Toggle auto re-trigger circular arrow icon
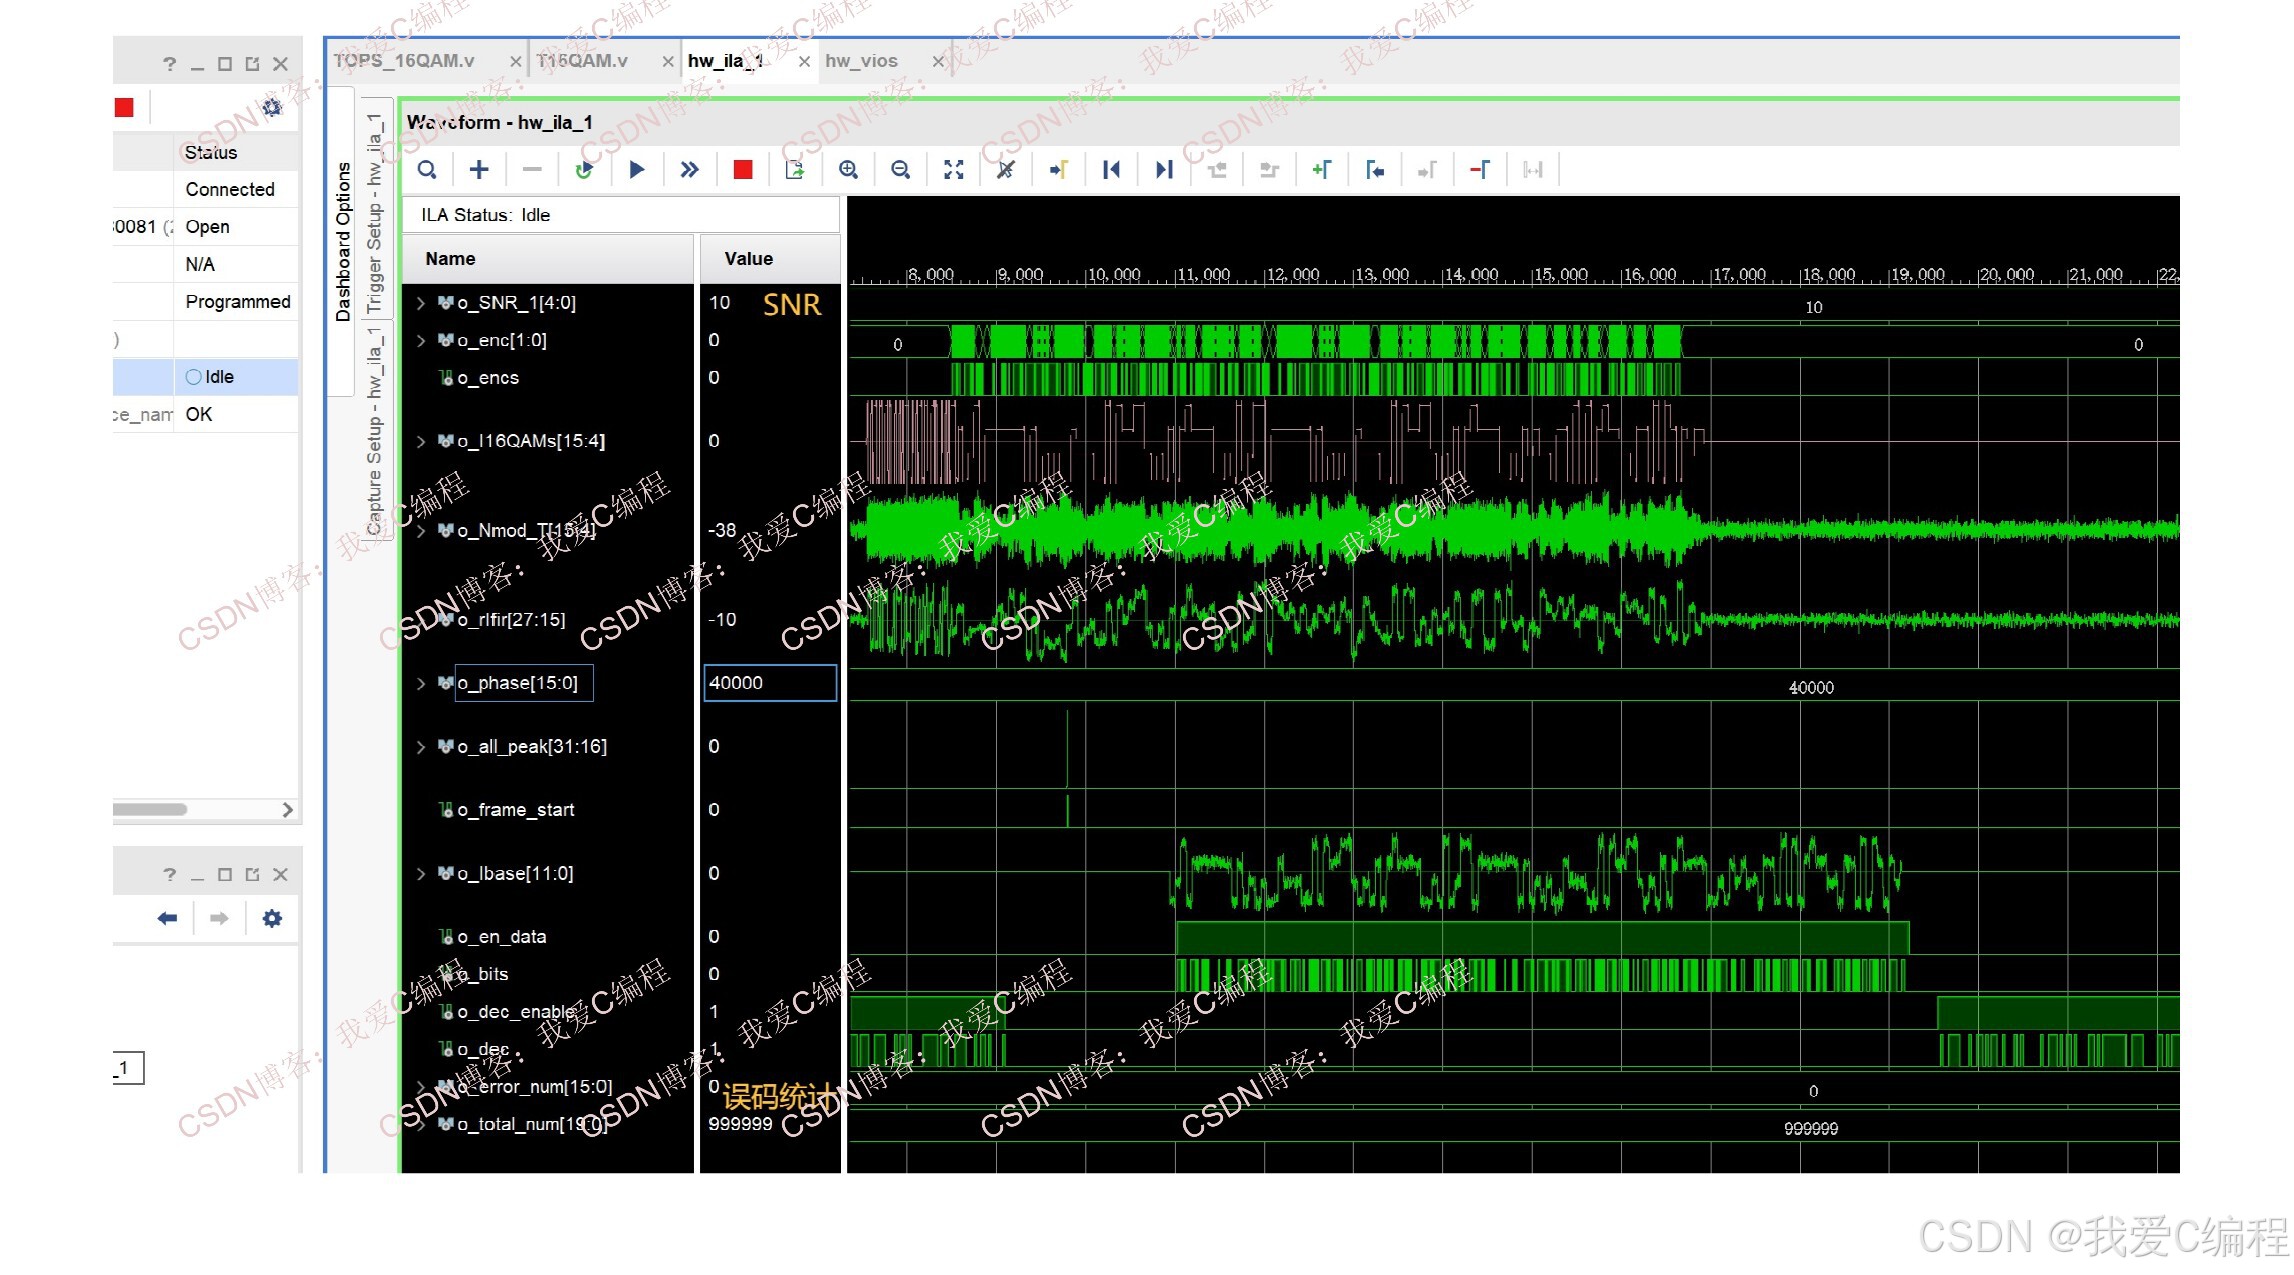This screenshot has width=2294, height=1275. [x=584, y=170]
